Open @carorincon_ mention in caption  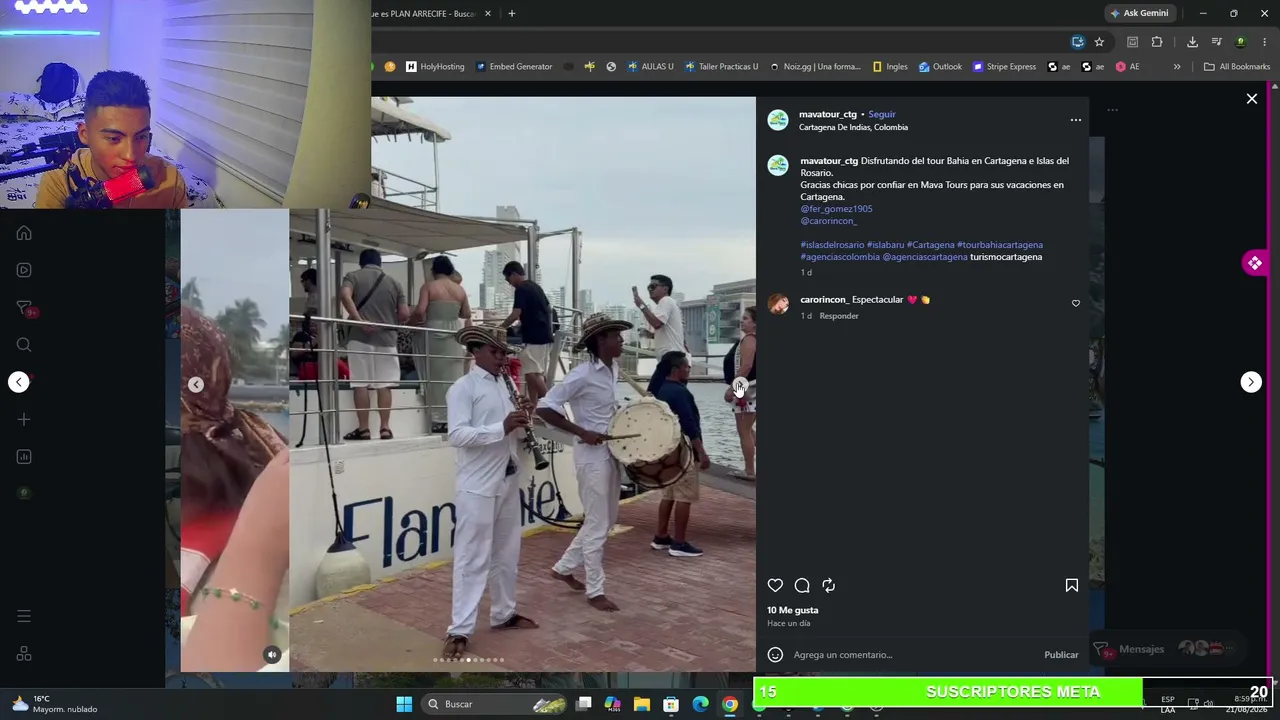(829, 221)
